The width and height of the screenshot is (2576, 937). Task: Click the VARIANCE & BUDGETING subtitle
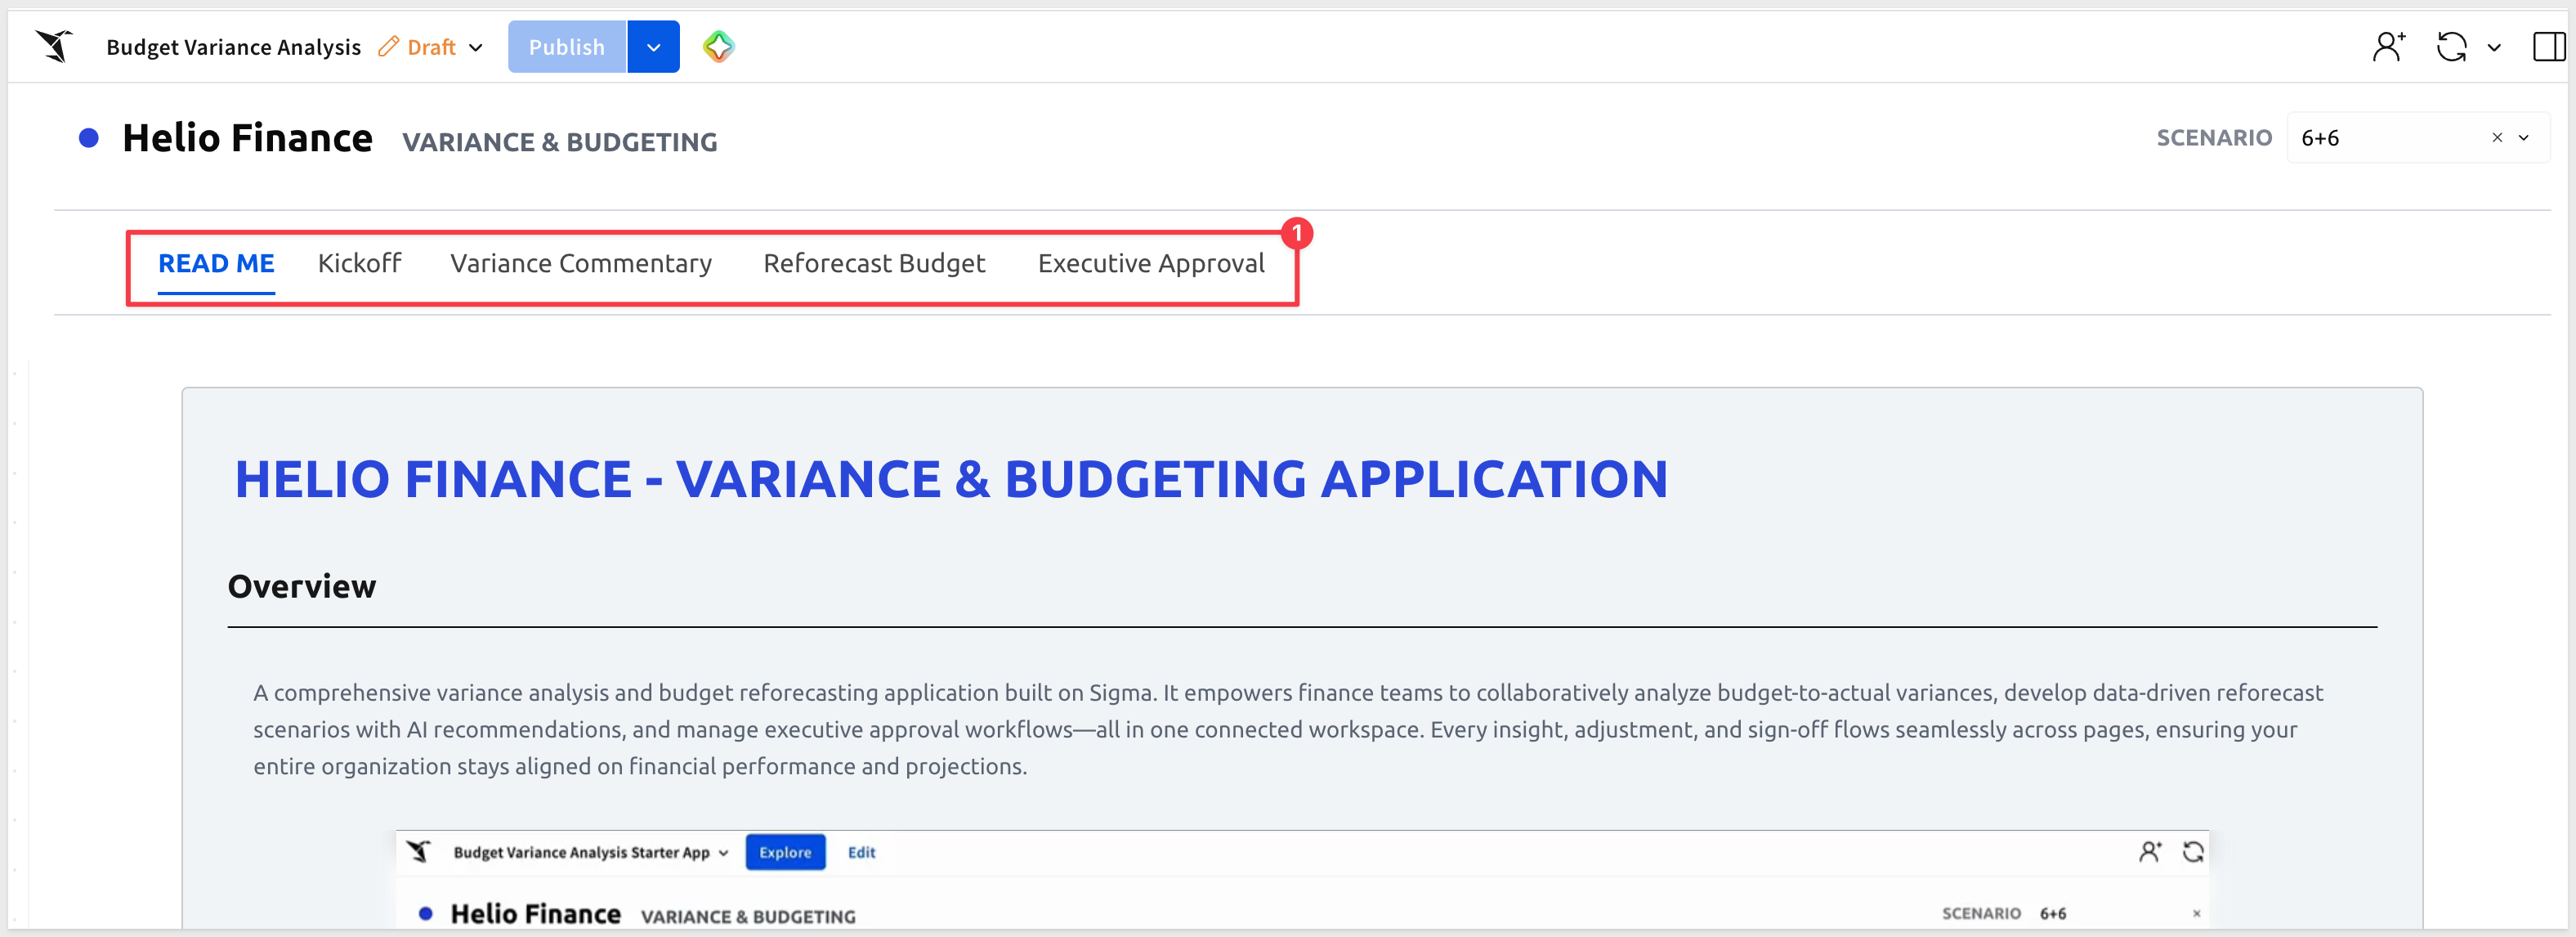(x=560, y=142)
